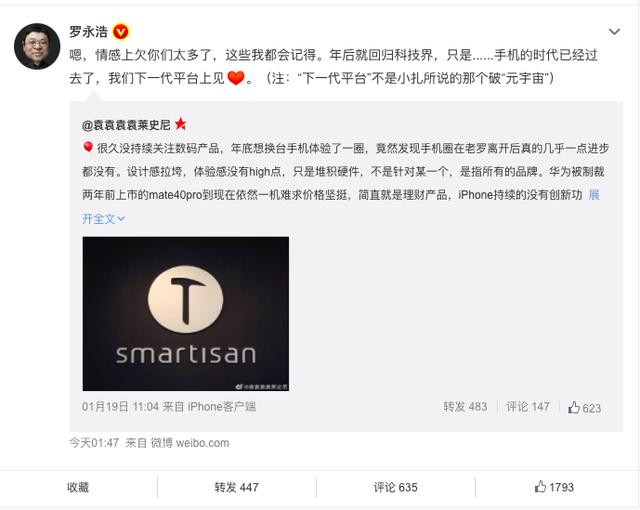Image resolution: width=640 pixels, height=510 pixels.
Task: Open the 罗永浩 username link
Action: coord(89,32)
